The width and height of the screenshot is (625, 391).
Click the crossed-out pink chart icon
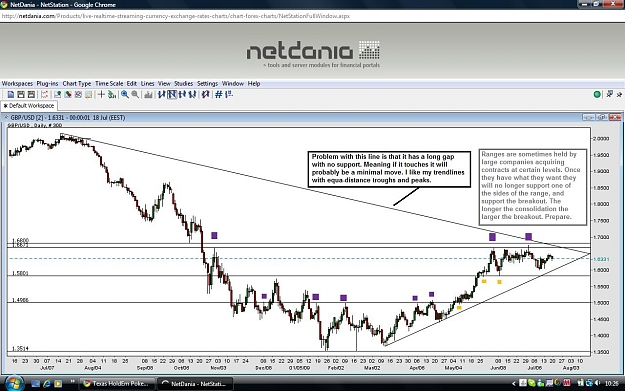[x=78, y=94]
